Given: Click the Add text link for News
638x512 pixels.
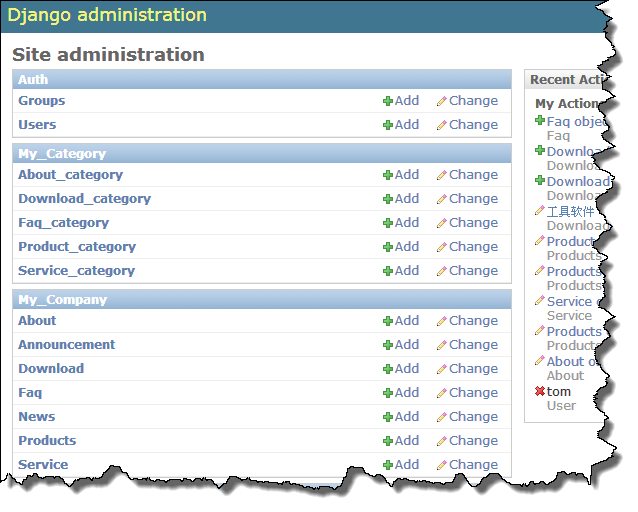Looking at the screenshot, I should 406,417.
